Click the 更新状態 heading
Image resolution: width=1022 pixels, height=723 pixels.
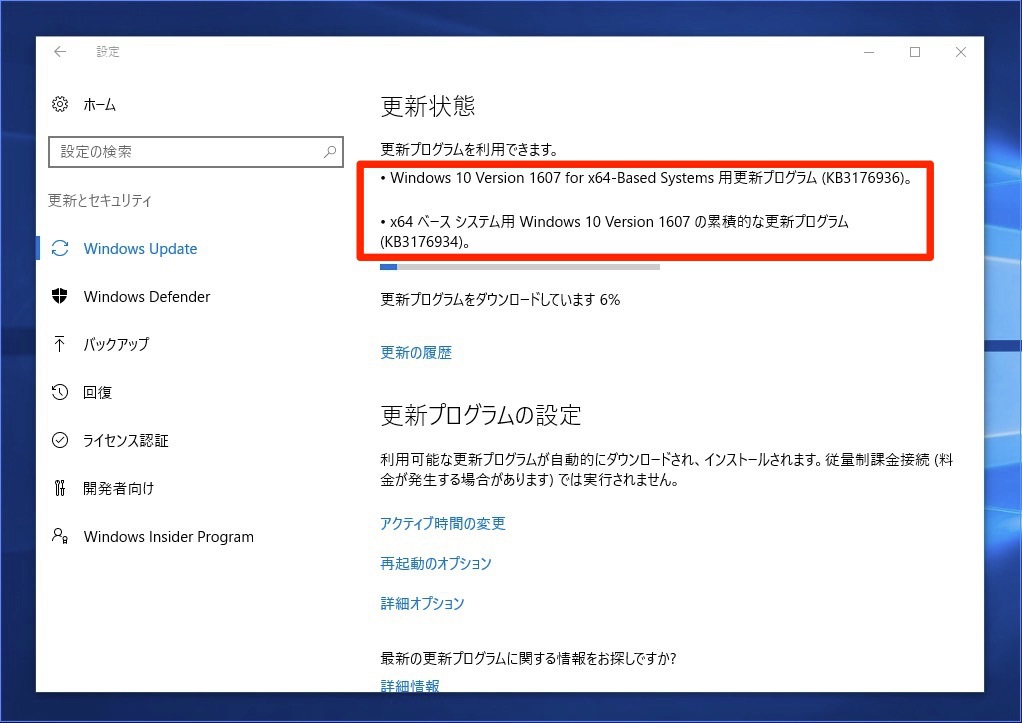click(428, 106)
